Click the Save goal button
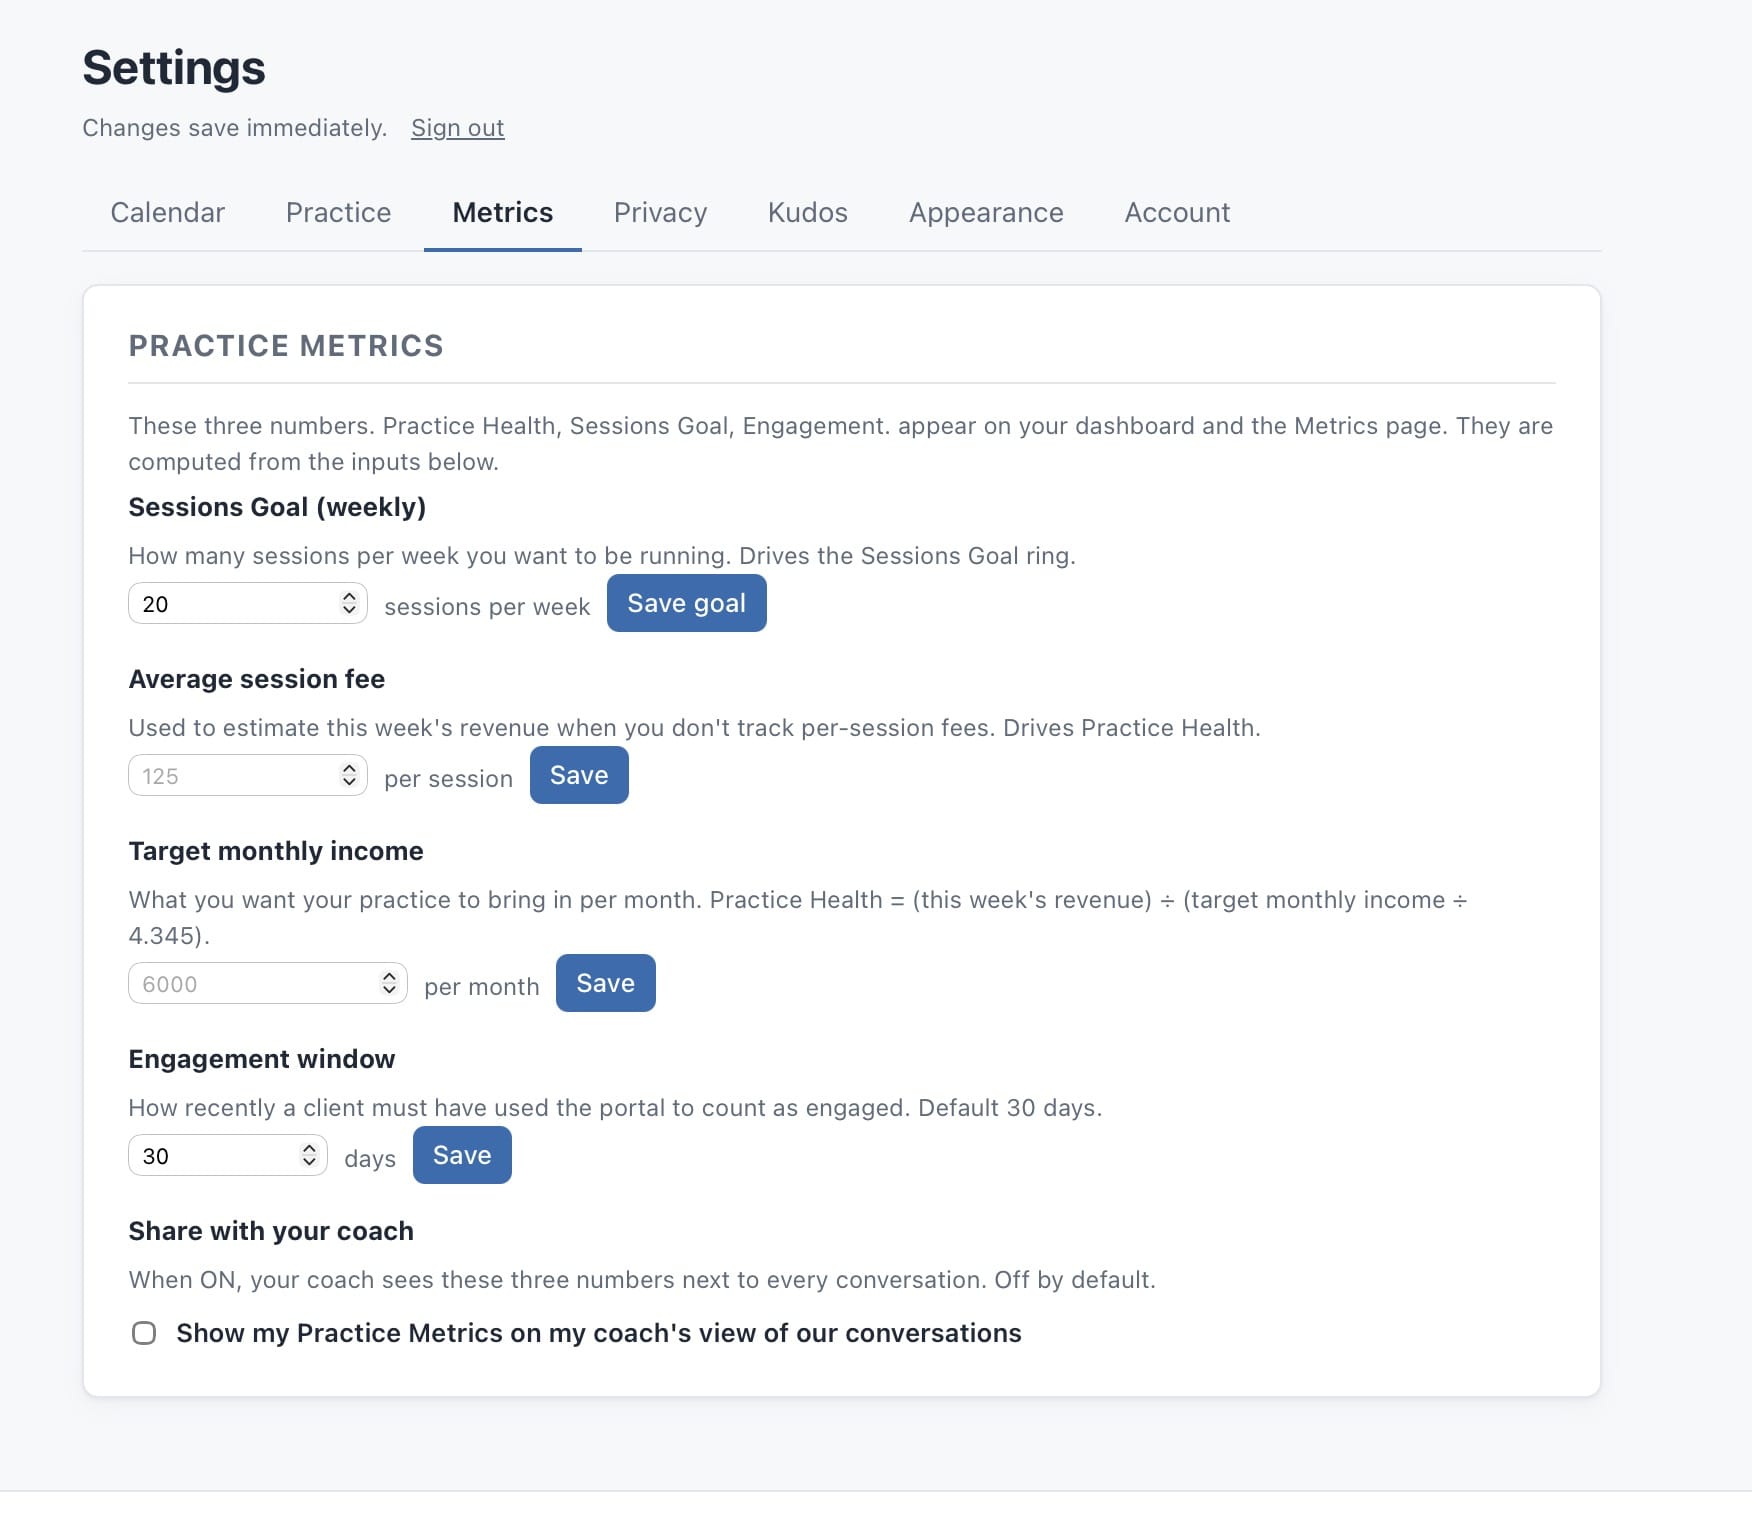 (x=686, y=603)
